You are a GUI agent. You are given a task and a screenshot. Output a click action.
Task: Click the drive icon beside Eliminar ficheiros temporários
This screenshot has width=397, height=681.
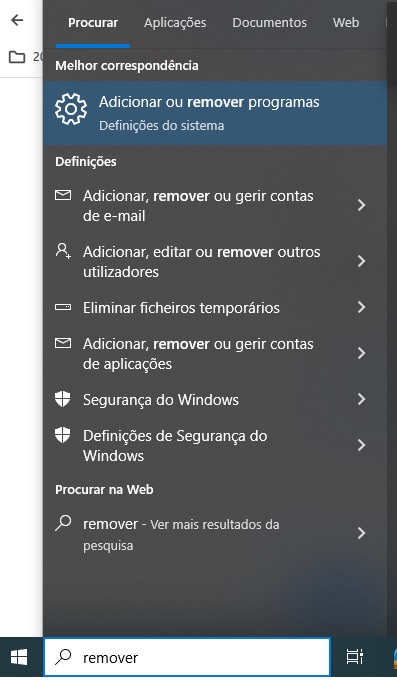tap(63, 307)
